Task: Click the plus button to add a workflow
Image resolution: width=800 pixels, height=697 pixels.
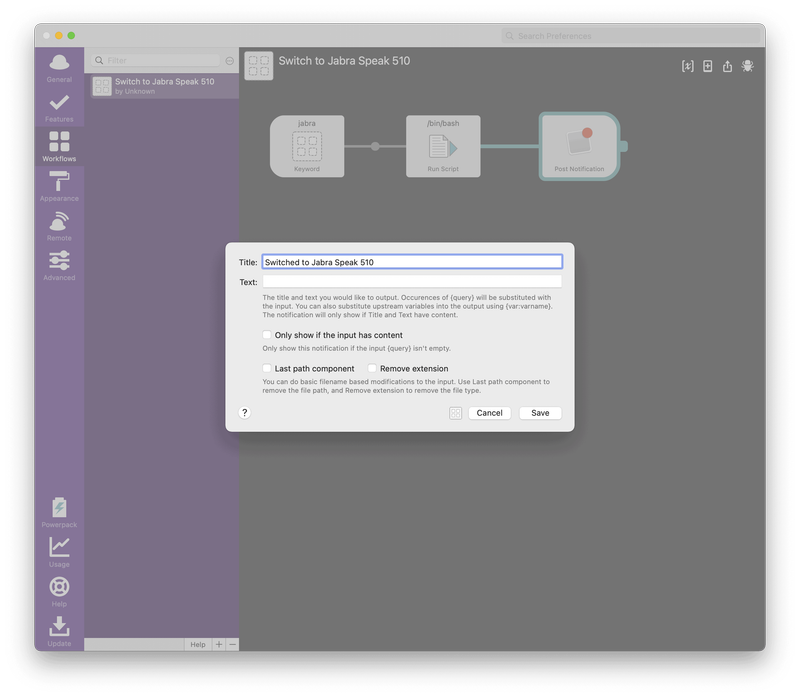Action: point(219,644)
